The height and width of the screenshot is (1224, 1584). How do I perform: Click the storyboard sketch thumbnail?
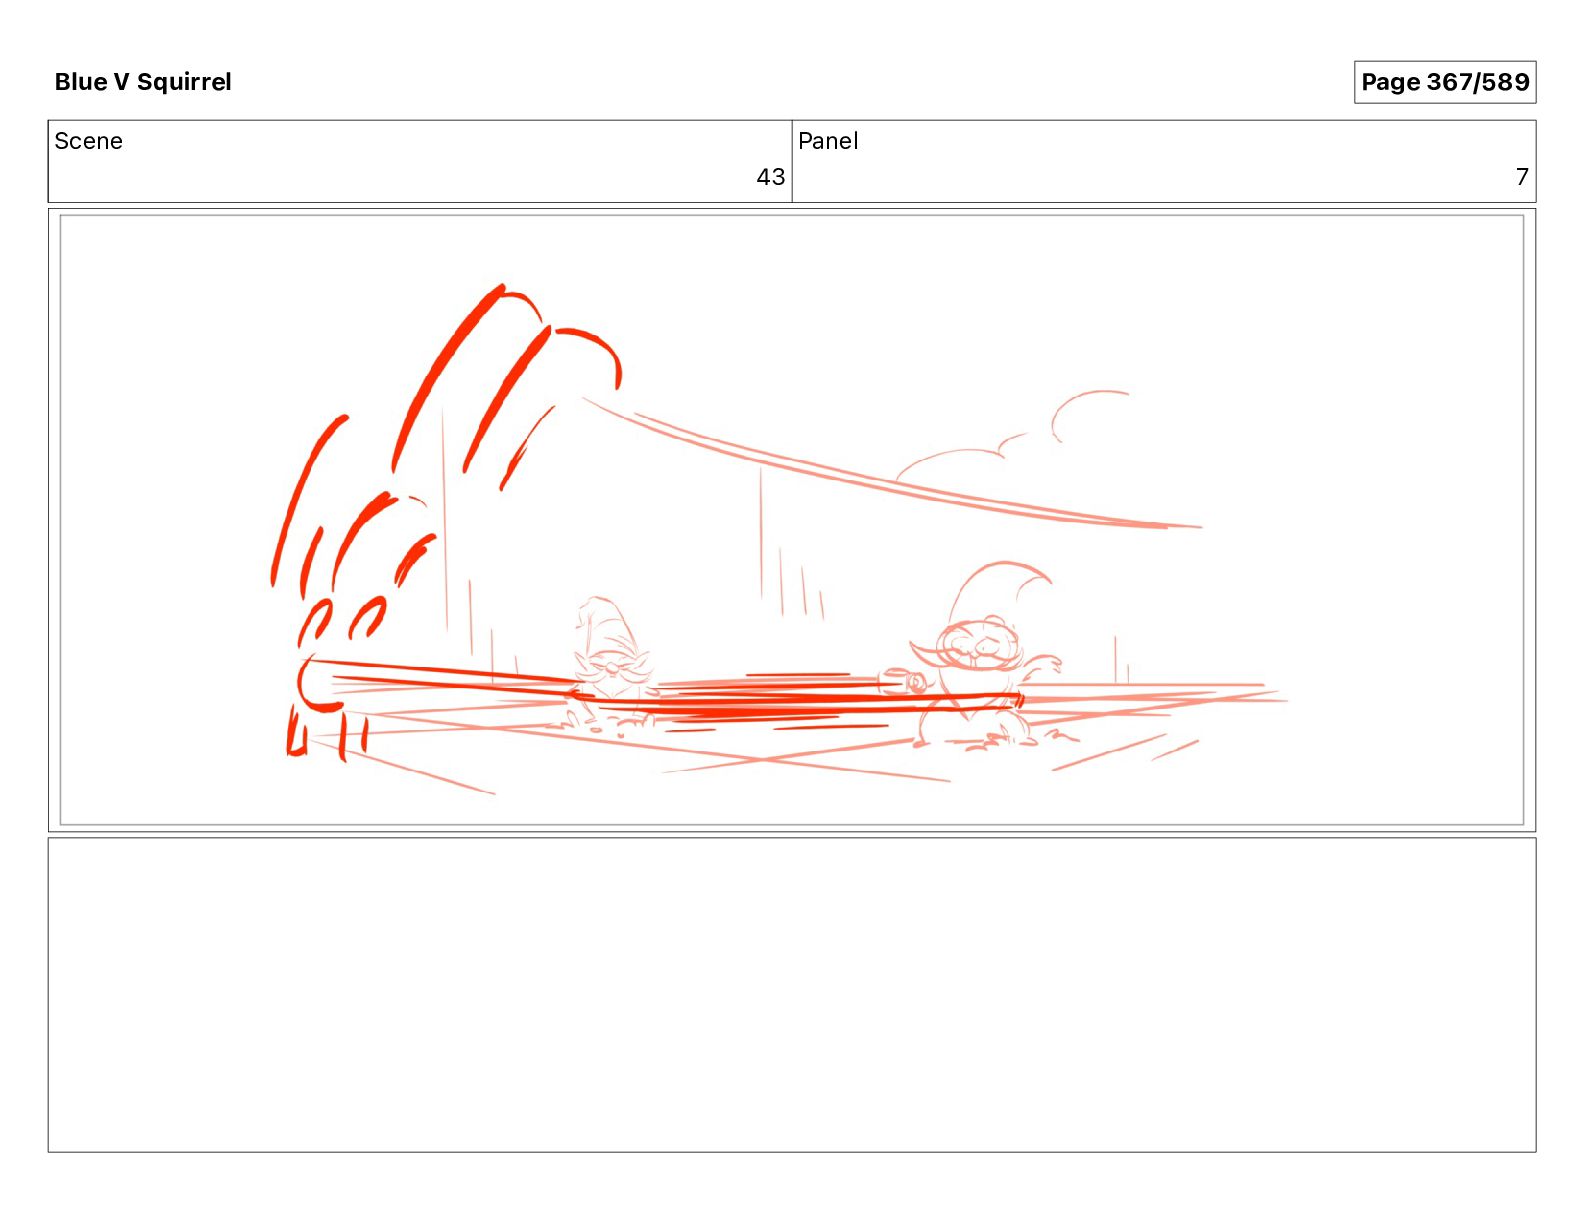792,520
